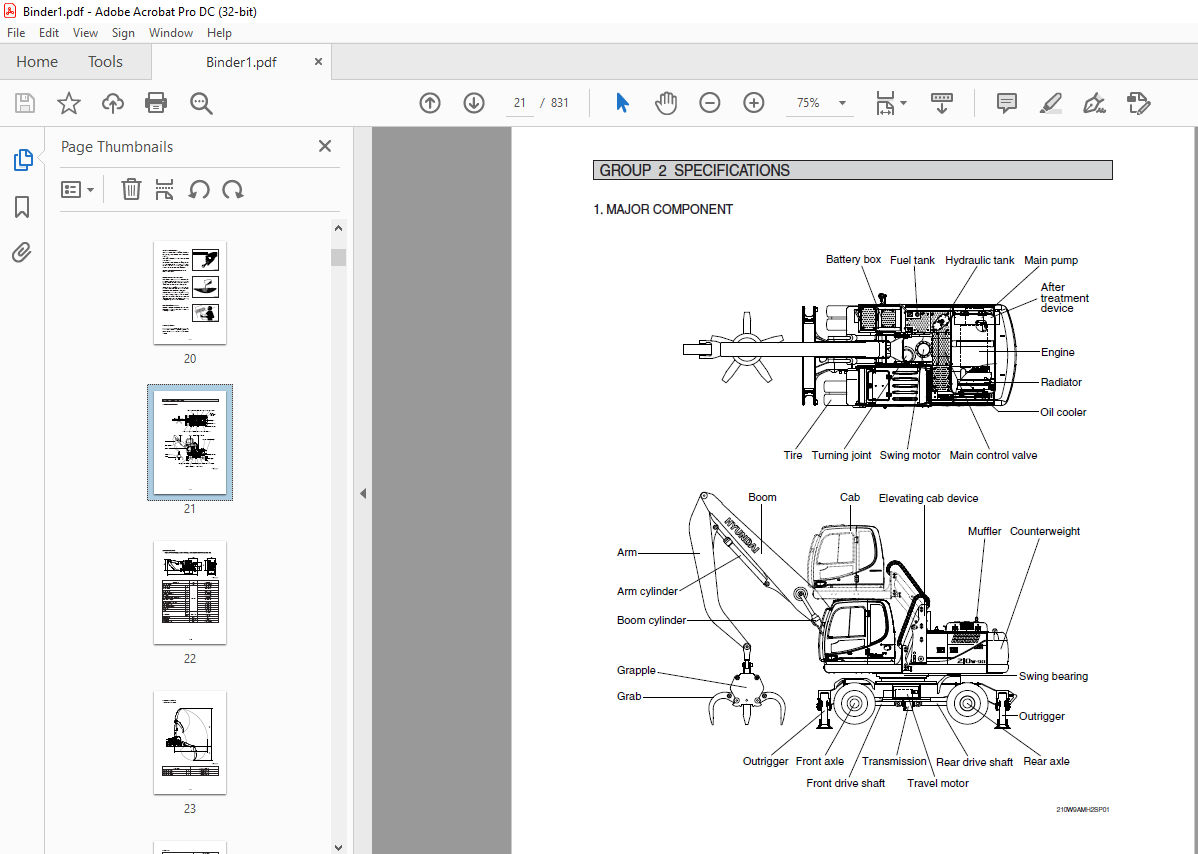Image resolution: width=1198 pixels, height=854 pixels.
Task: Open the zoom level 75% dropdown
Action: click(x=842, y=103)
